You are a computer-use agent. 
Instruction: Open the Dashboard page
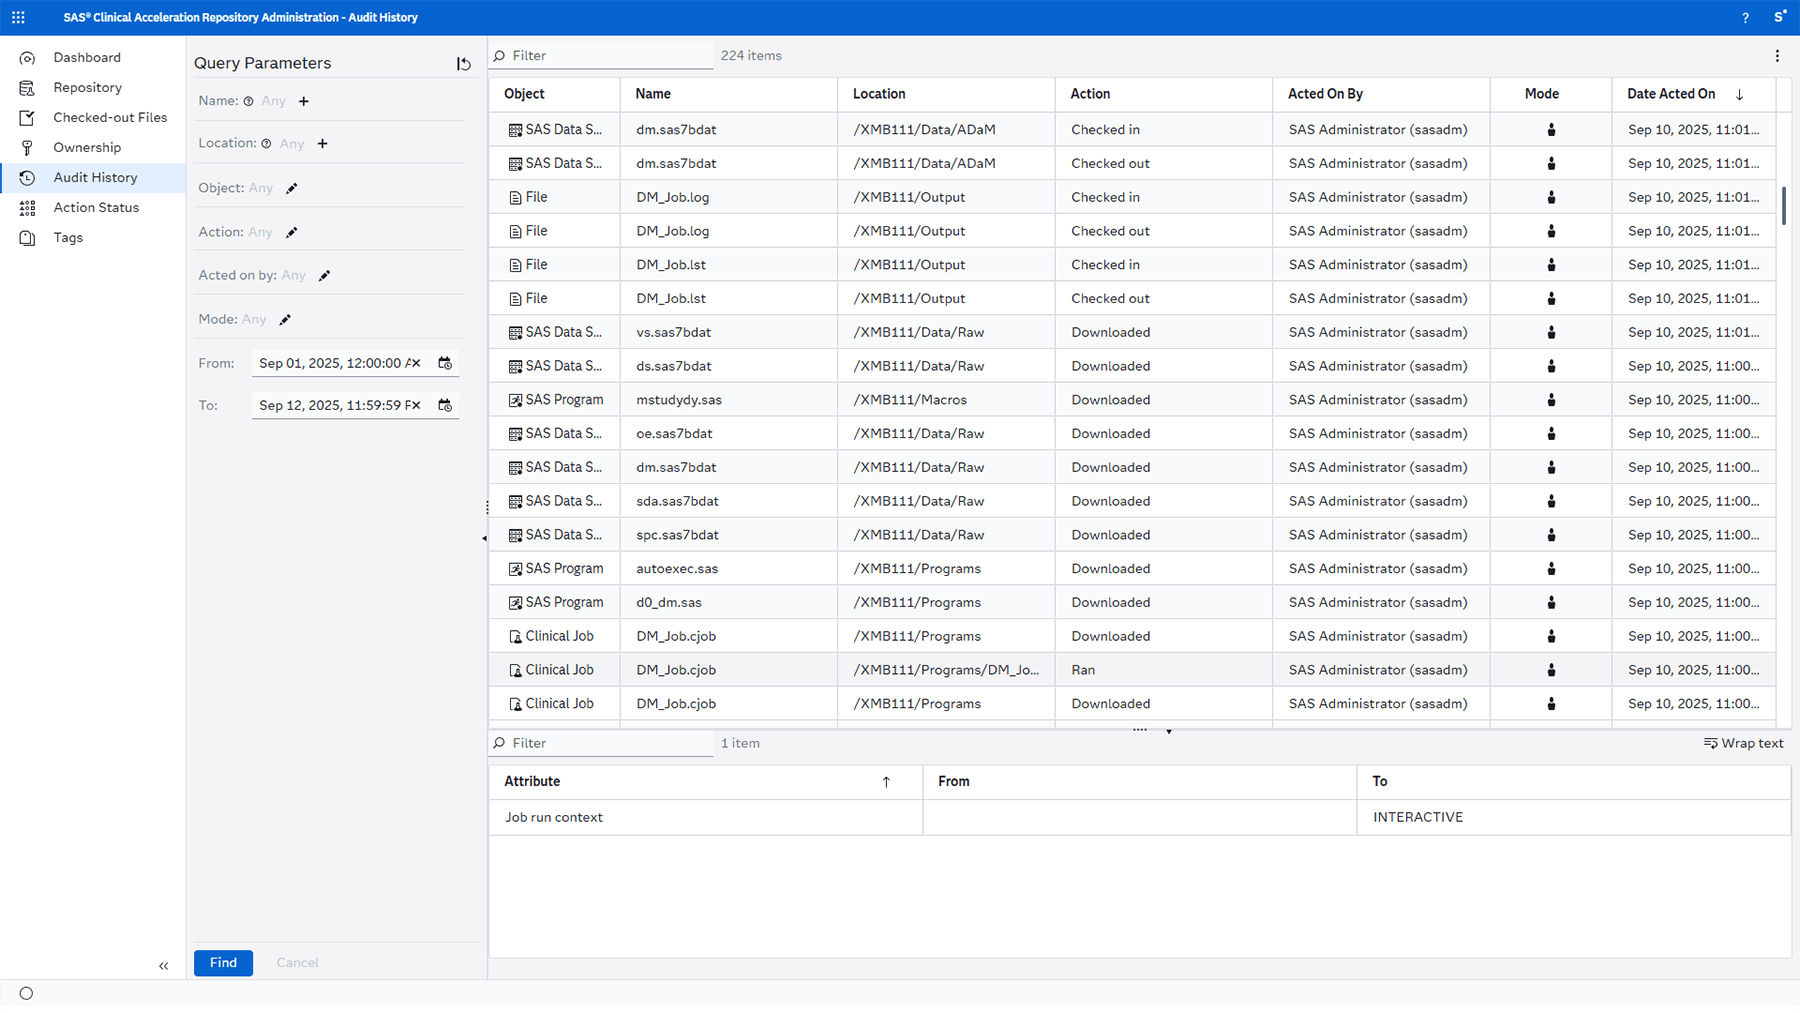point(86,57)
